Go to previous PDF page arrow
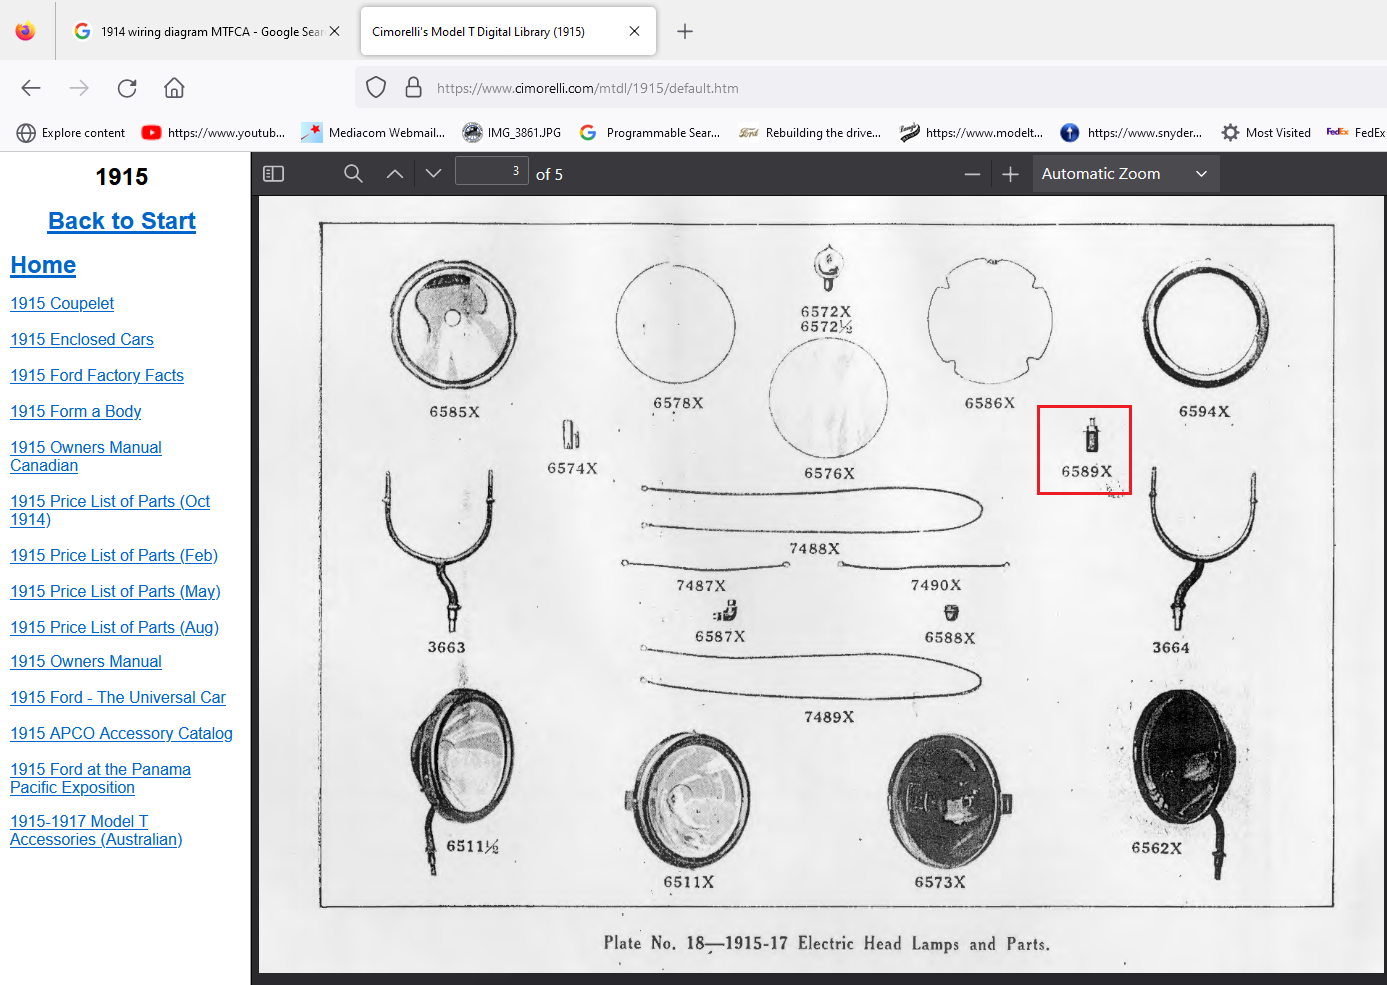 coord(395,174)
